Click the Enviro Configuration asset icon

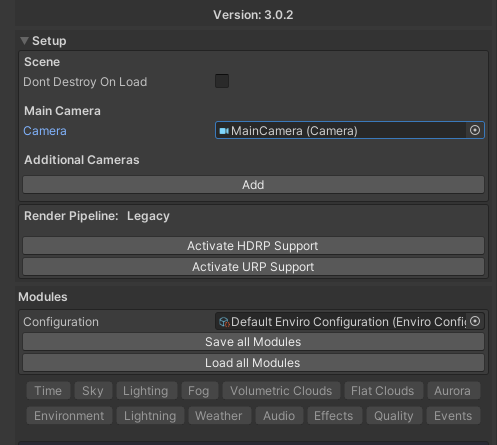[x=224, y=322]
